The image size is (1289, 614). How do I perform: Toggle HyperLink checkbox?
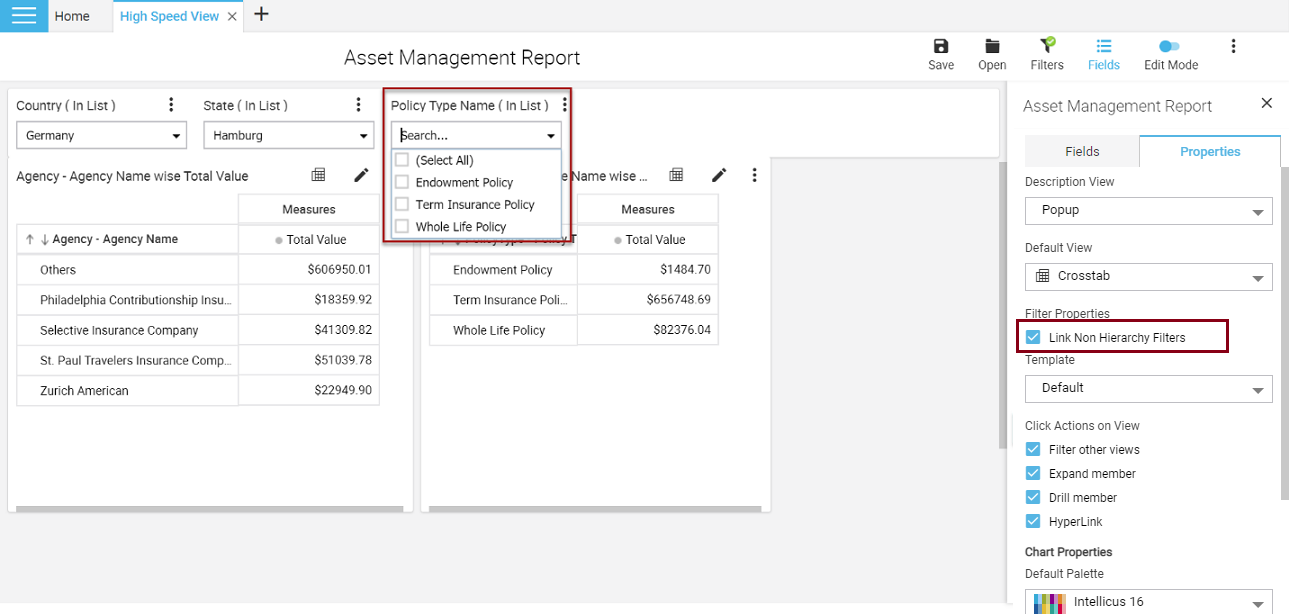(x=1034, y=522)
